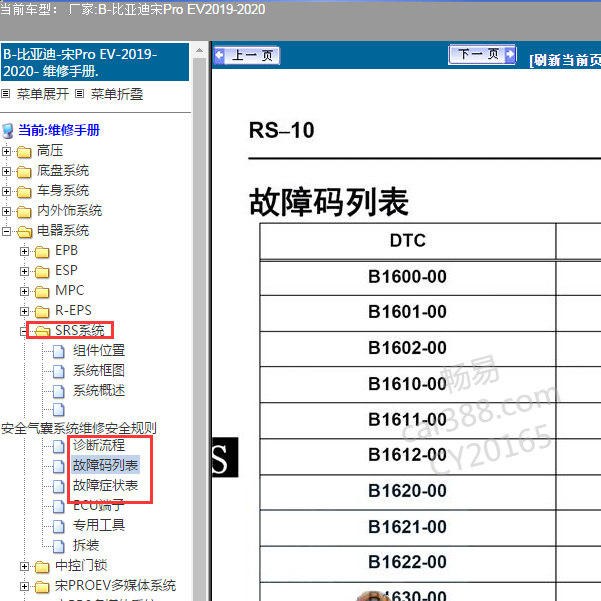Expand the 底盘系统 tree node
Screen dimensions: 601x601
tap(6, 171)
